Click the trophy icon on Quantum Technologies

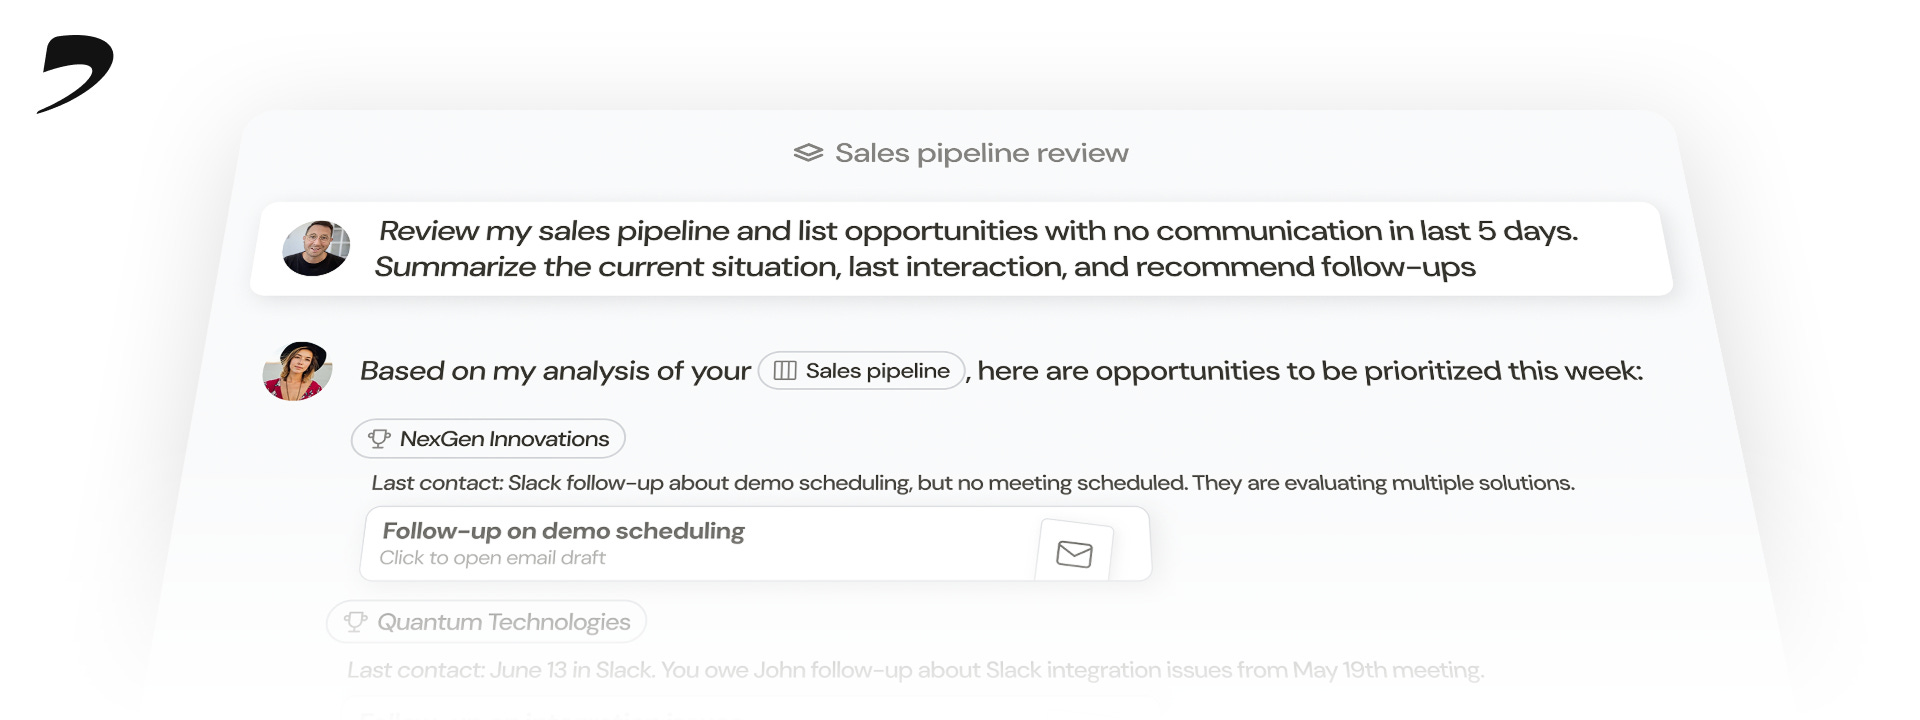click(x=355, y=622)
